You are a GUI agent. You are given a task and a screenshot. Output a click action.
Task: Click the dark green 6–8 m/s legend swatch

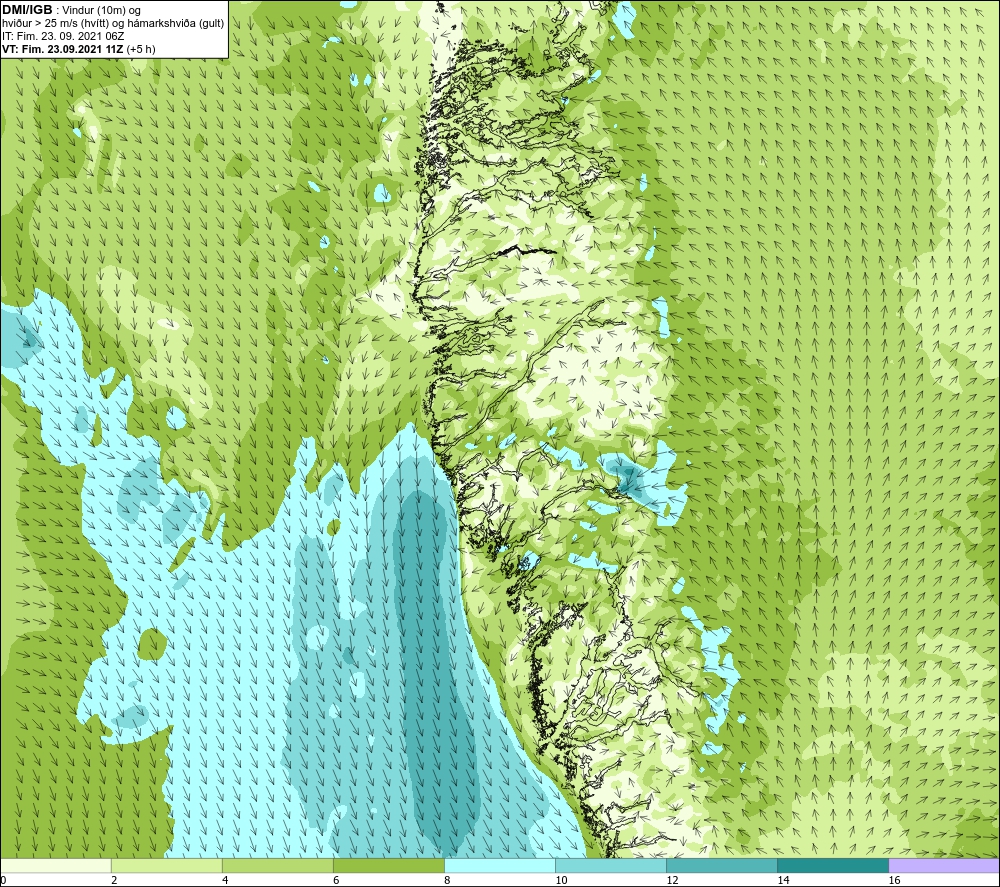tap(388, 865)
